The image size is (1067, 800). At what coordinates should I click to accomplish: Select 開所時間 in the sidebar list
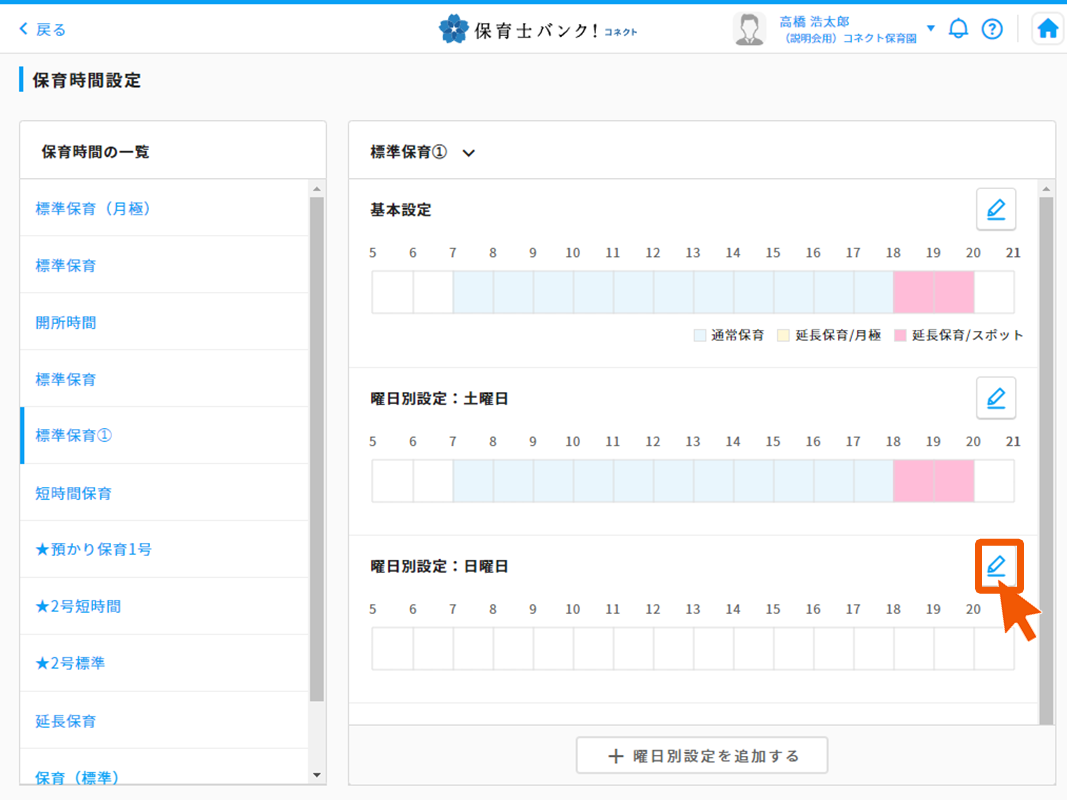66,323
